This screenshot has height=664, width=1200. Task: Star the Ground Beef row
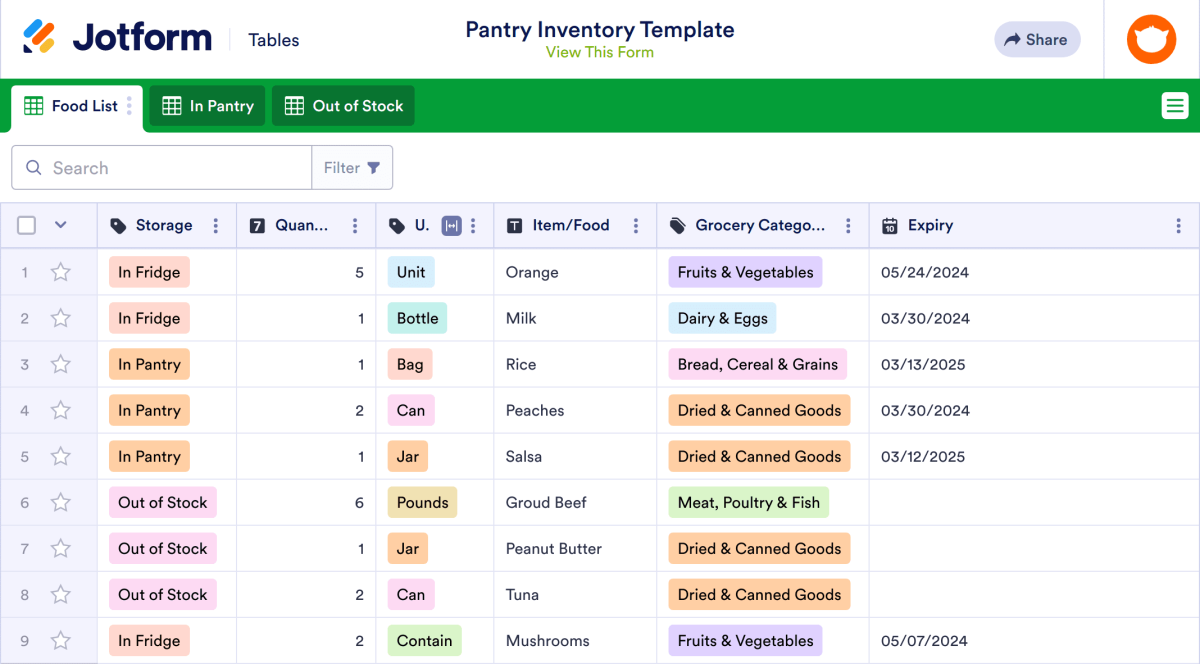pyautogui.click(x=61, y=502)
